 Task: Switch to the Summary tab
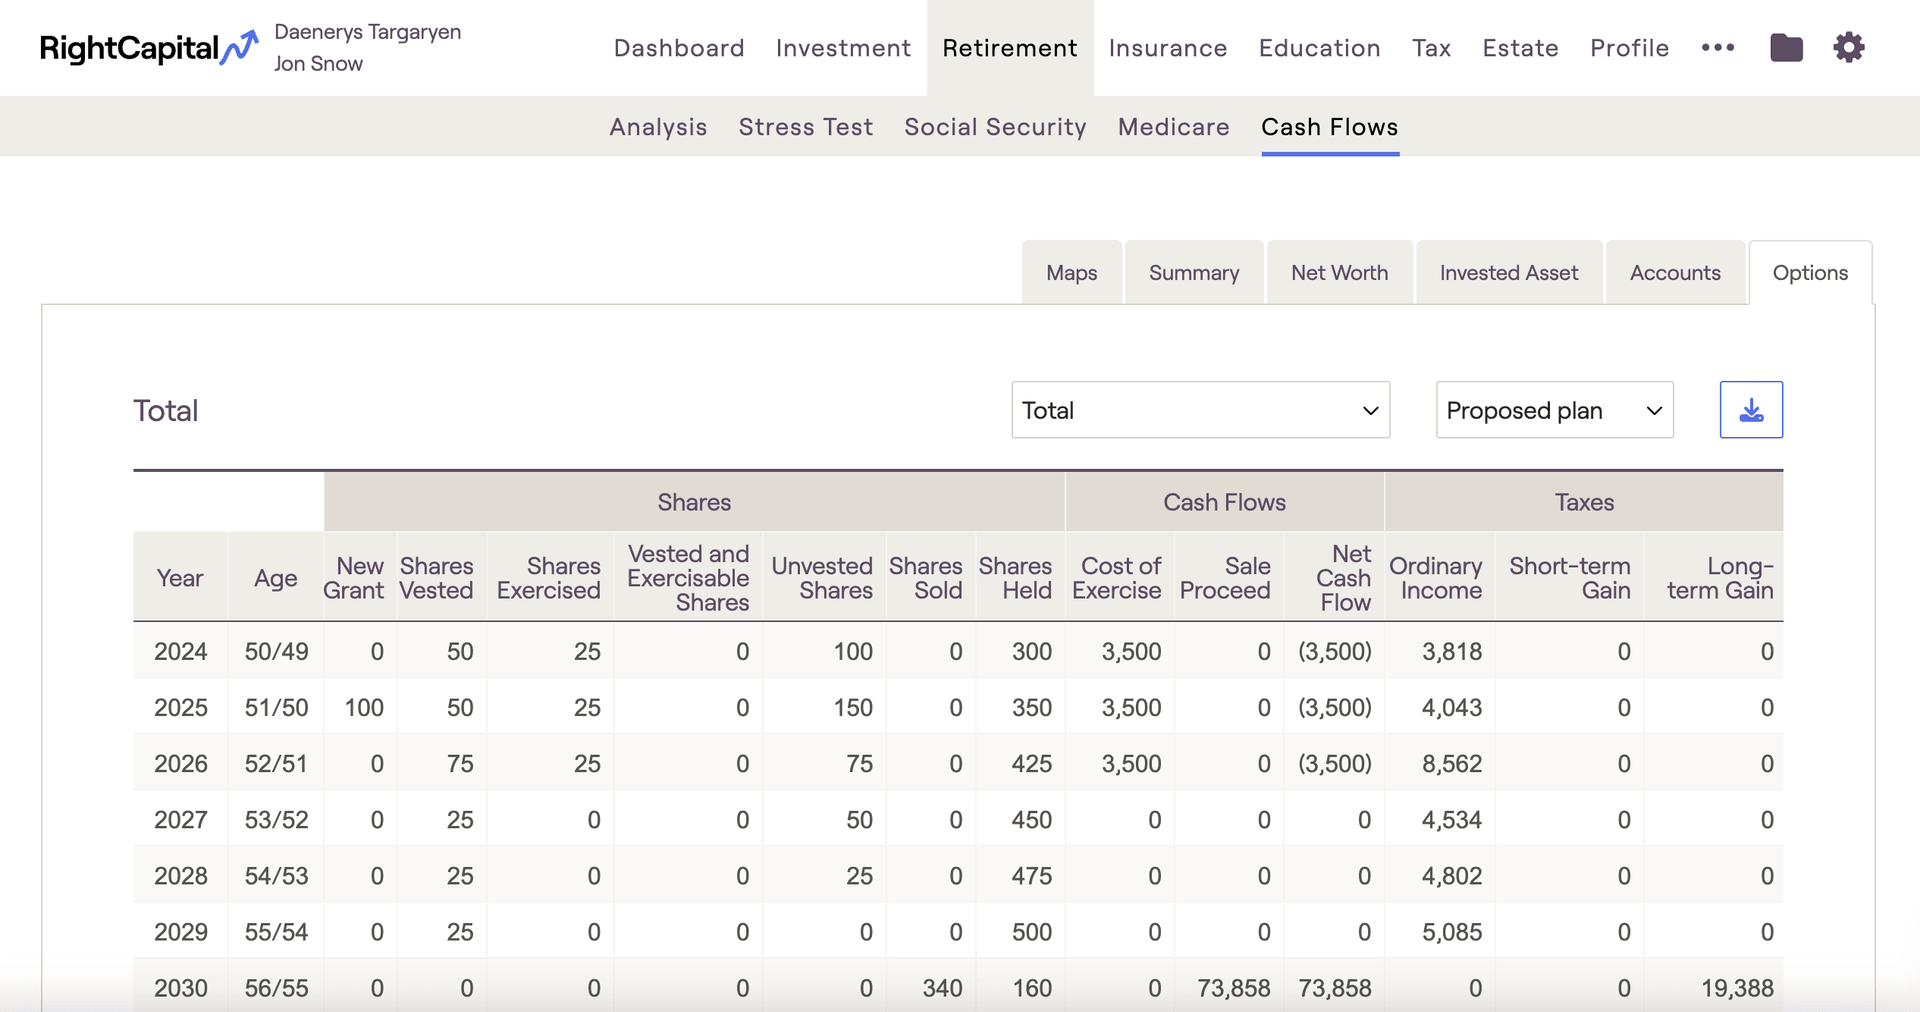[x=1194, y=273]
